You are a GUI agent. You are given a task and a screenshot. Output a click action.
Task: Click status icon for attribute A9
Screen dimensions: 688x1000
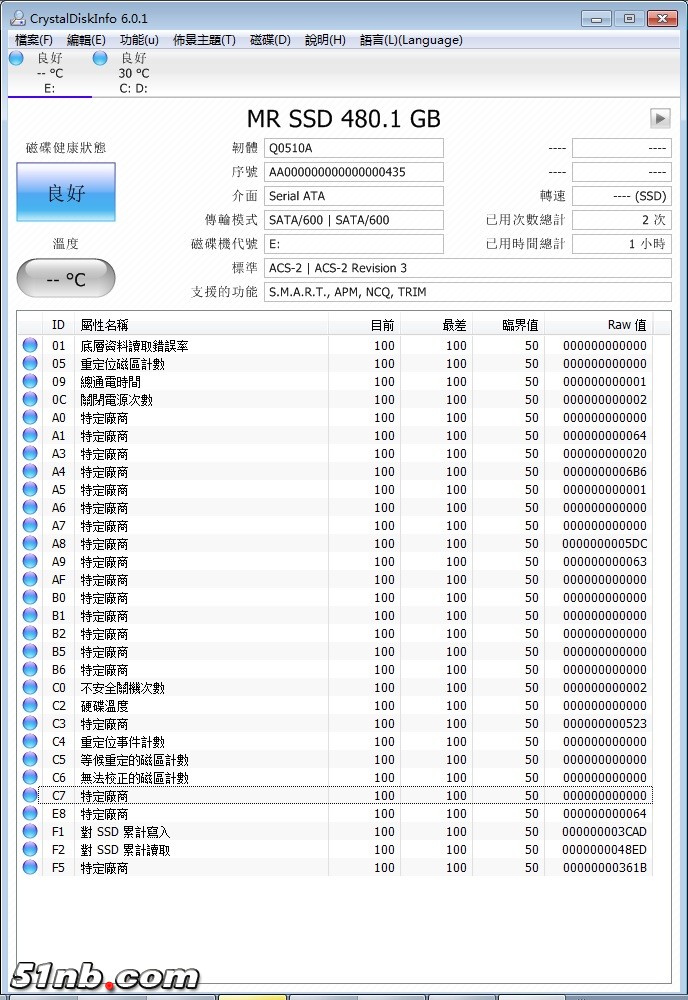[30, 561]
